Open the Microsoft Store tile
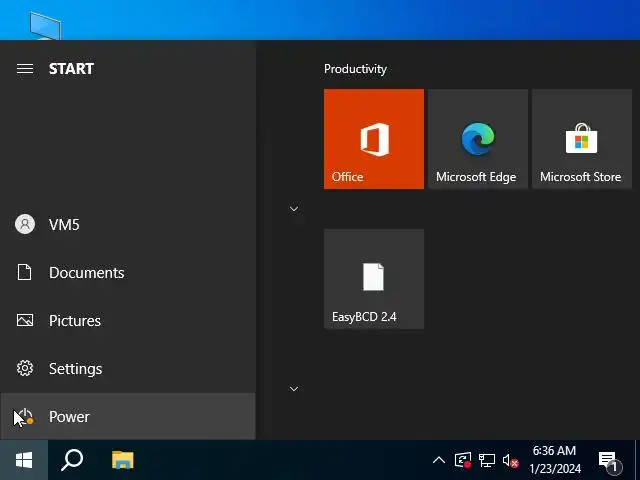Image resolution: width=640 pixels, height=480 pixels. pyautogui.click(x=582, y=139)
